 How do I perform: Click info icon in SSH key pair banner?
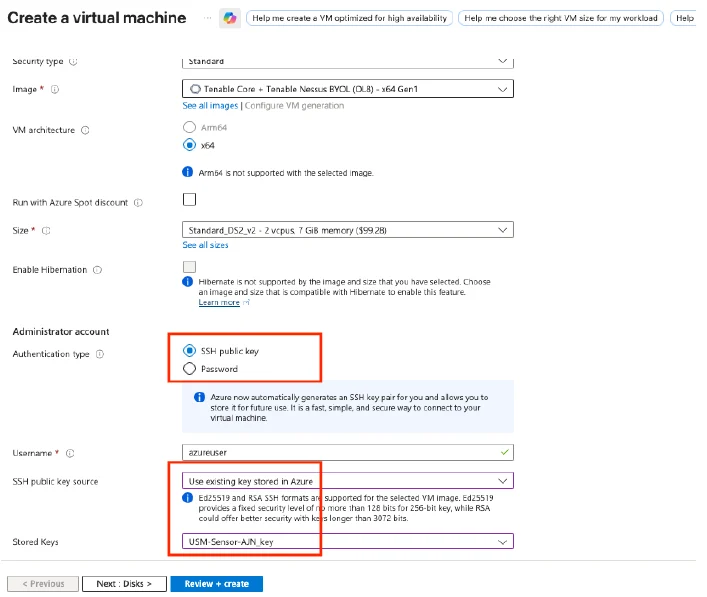pyautogui.click(x=199, y=397)
